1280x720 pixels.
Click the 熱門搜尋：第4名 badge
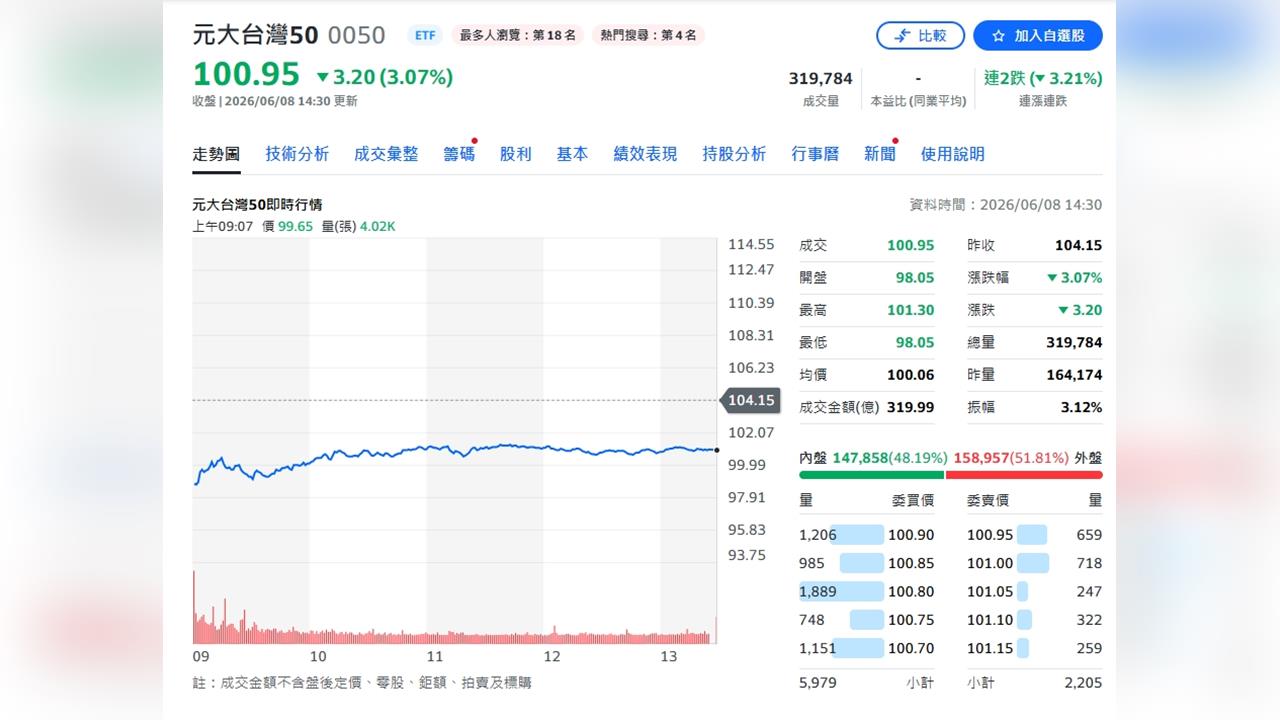tap(648, 35)
